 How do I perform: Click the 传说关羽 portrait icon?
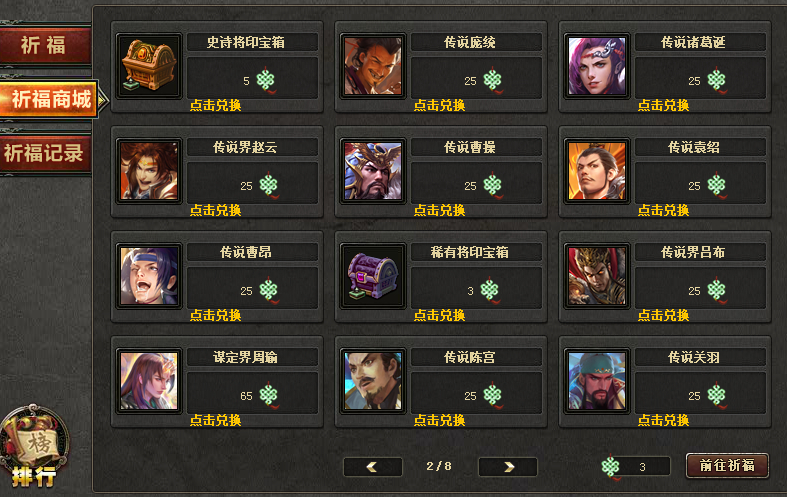point(597,381)
